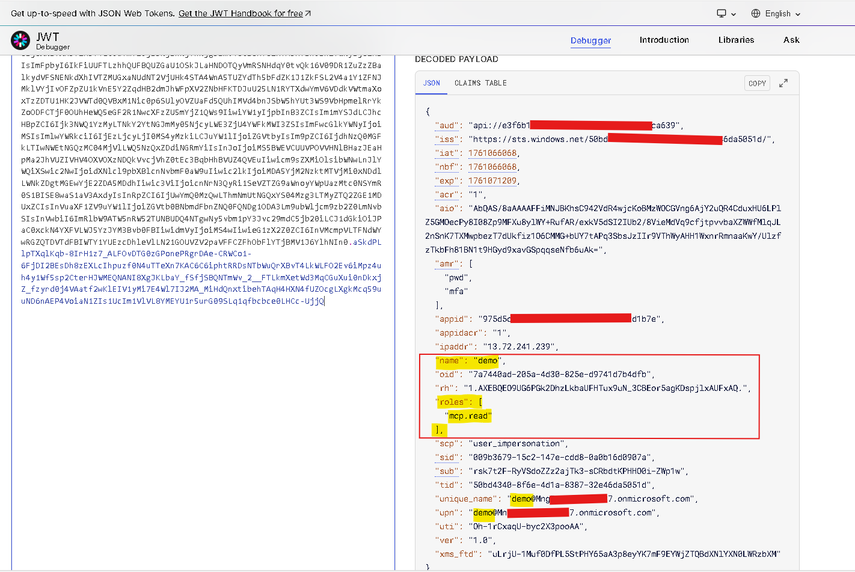Viewport: 855px width, 572px height.
Task: Click the DECODED PAYLOAD heading
Action: [456, 59]
